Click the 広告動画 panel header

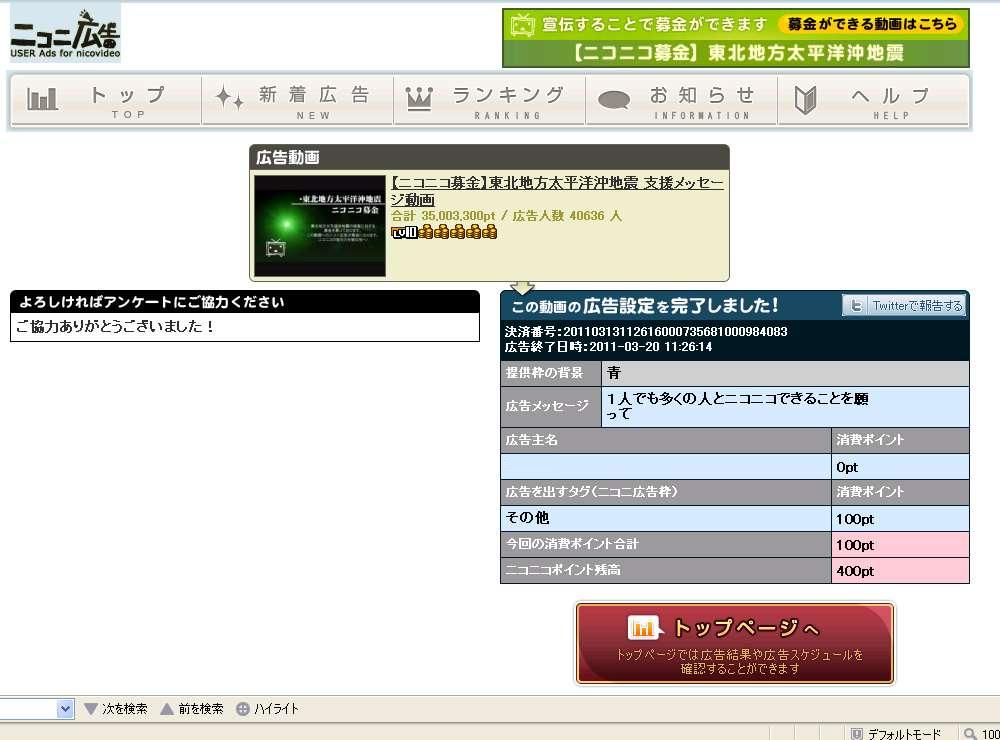(x=489, y=158)
